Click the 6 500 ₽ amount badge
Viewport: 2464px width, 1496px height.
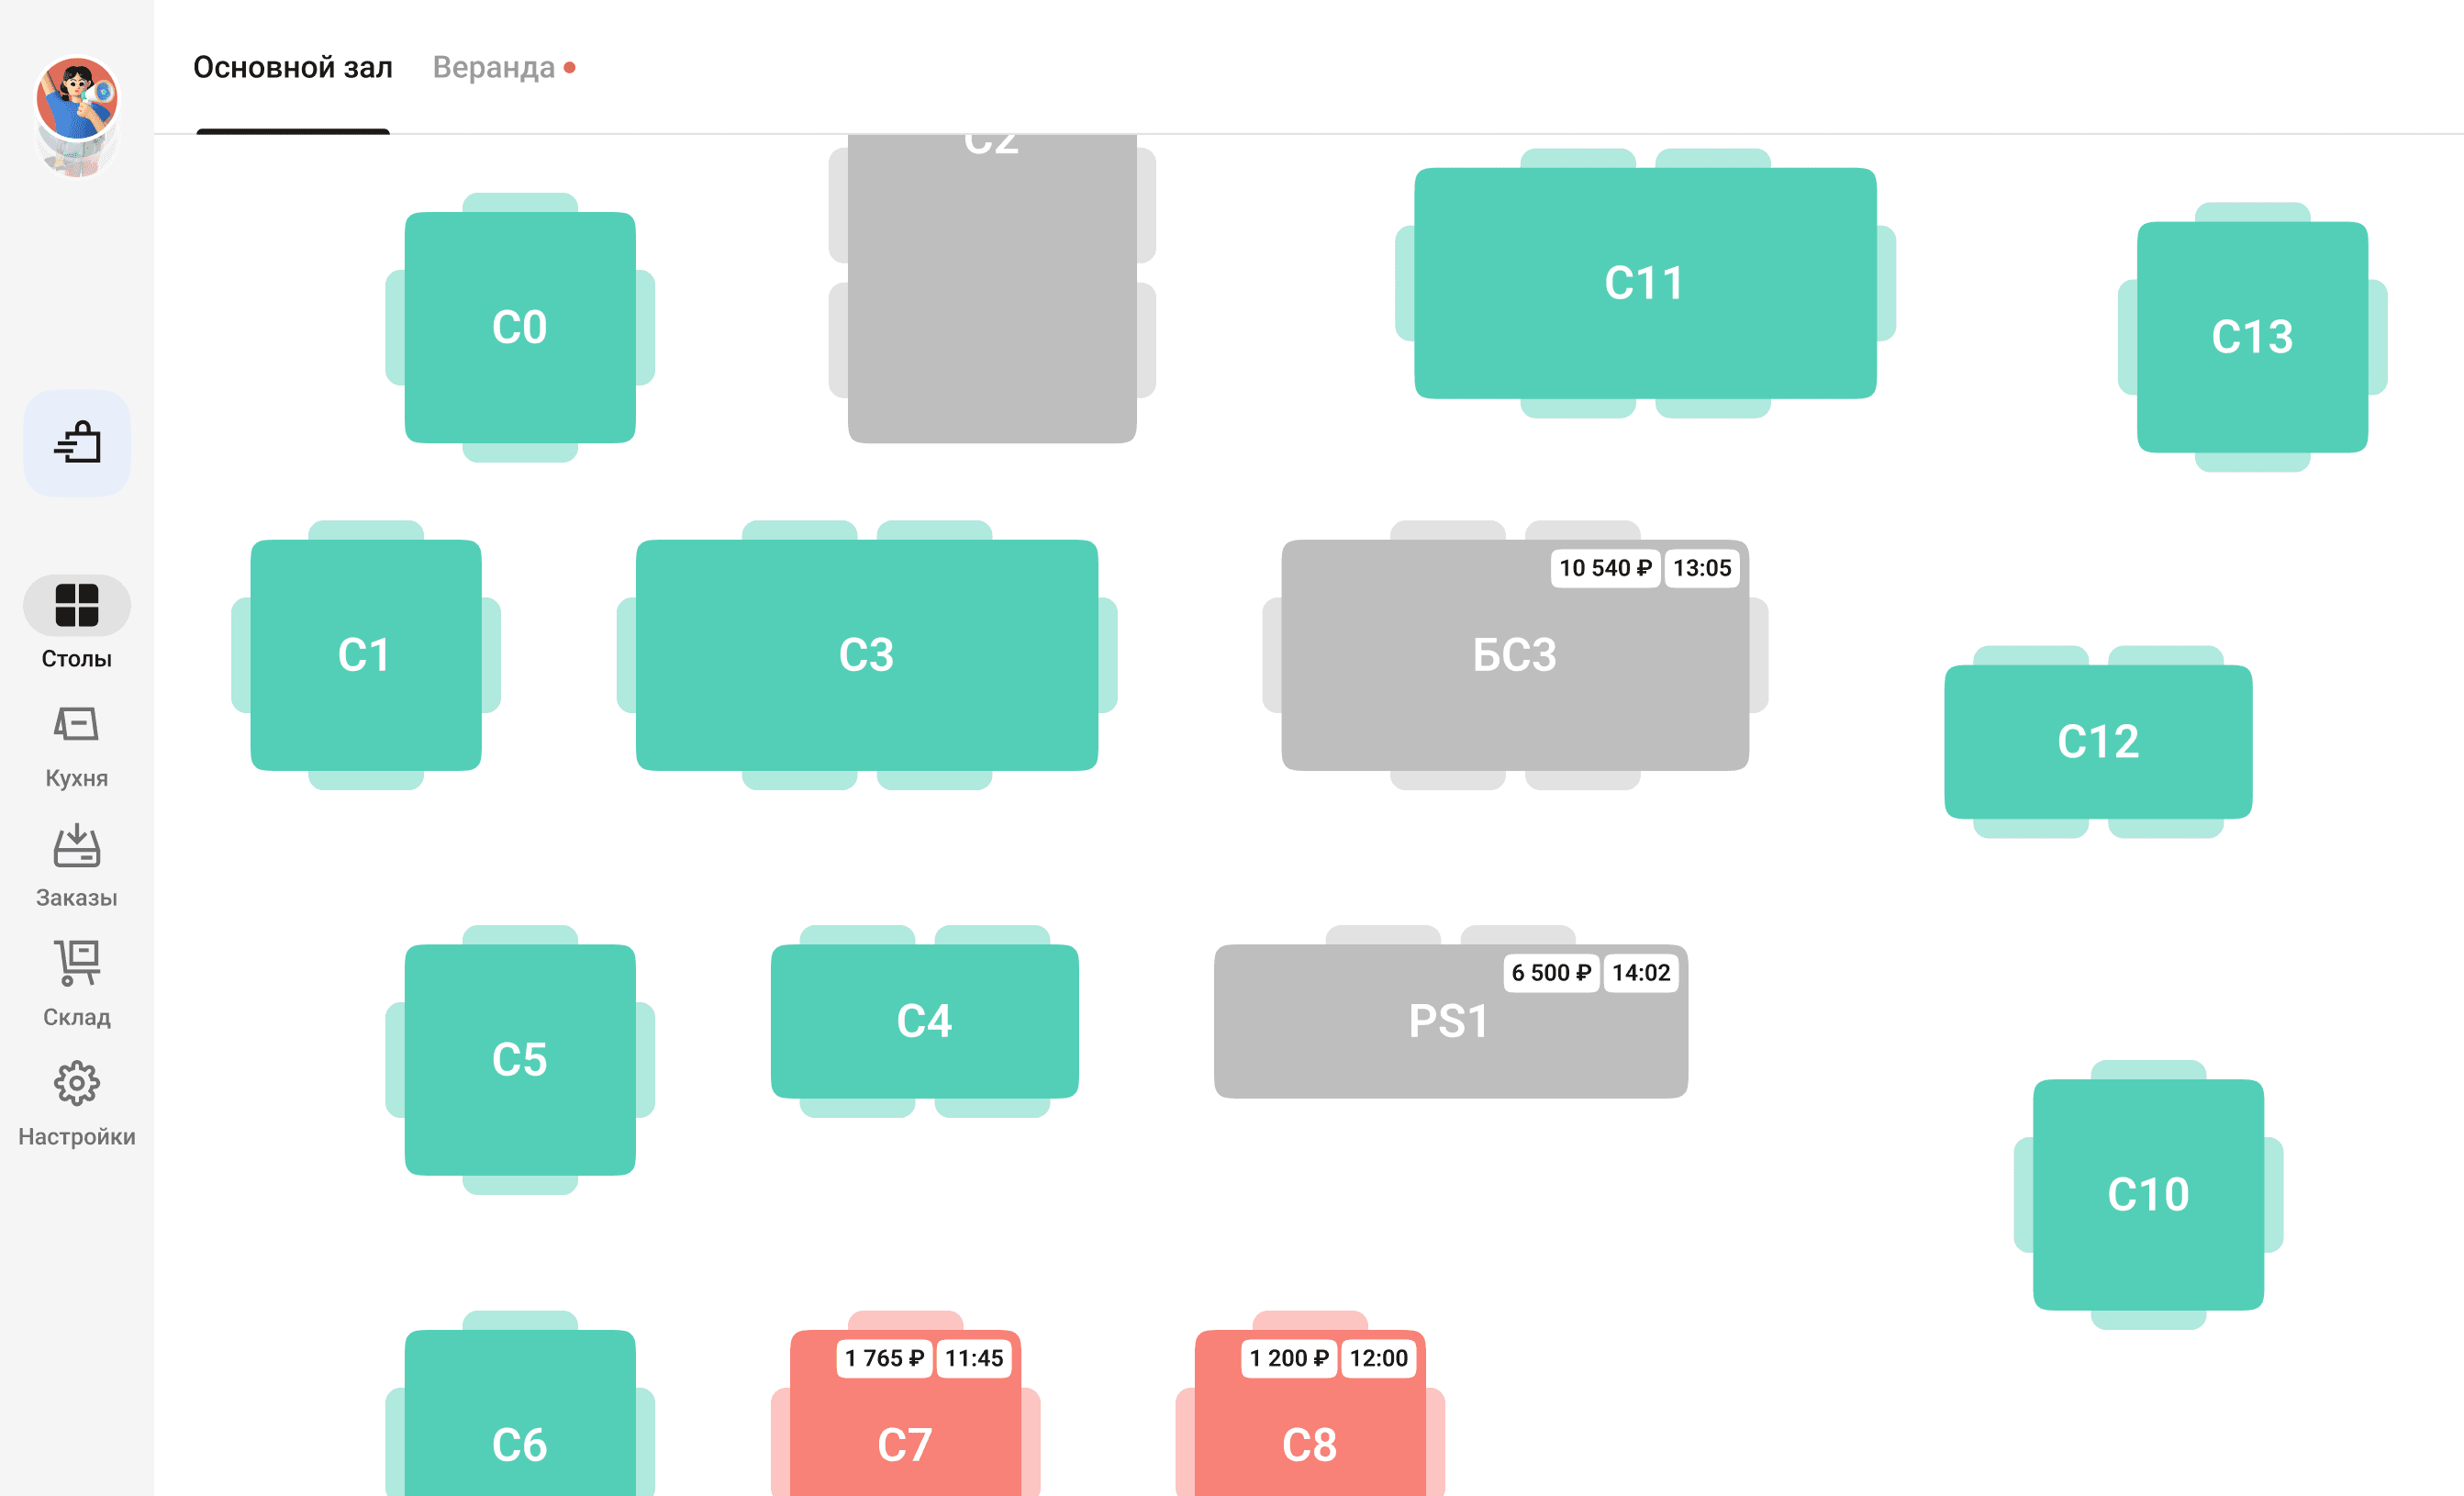(x=1551, y=973)
